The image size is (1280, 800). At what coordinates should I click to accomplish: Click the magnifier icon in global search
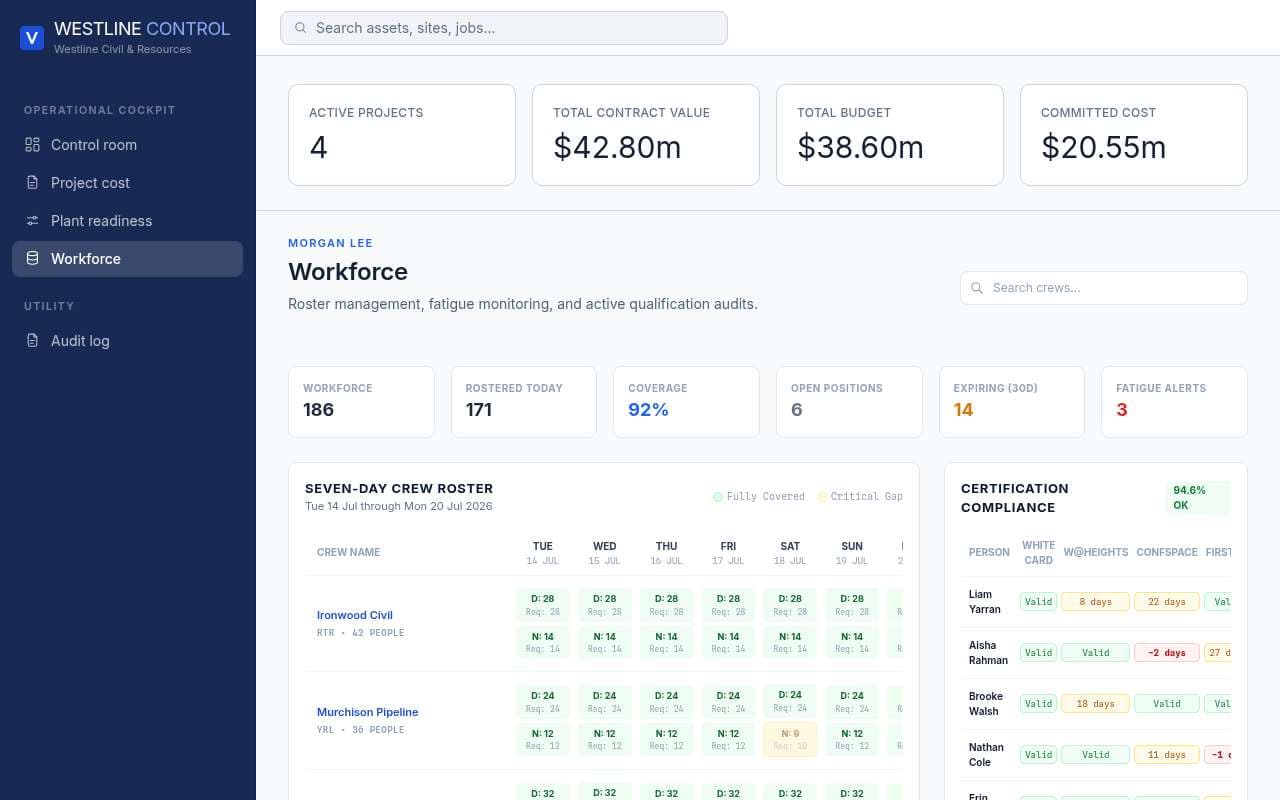click(301, 28)
